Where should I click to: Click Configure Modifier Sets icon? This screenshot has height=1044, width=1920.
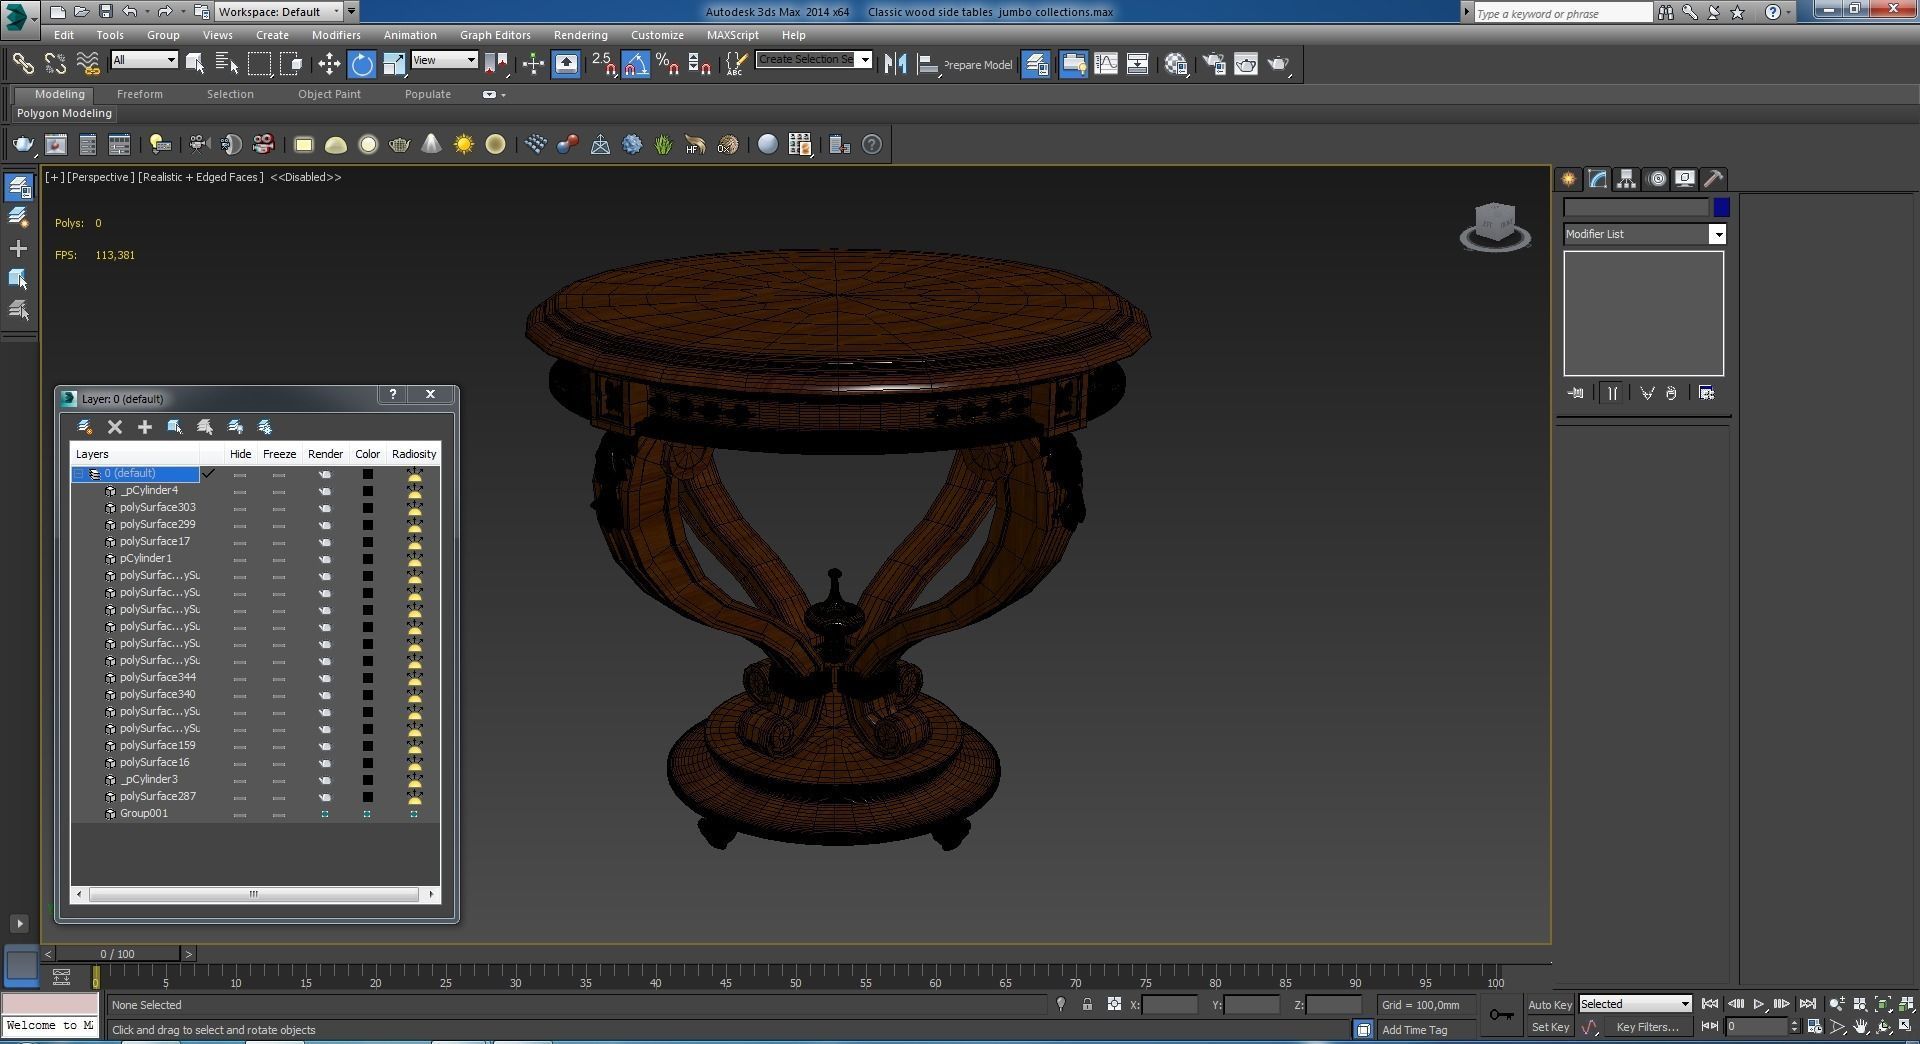1707,393
